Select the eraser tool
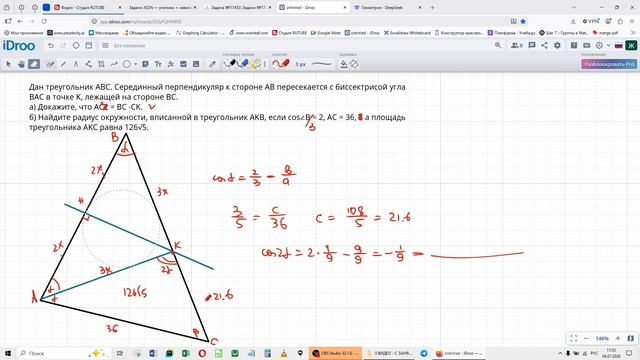 coord(34,64)
